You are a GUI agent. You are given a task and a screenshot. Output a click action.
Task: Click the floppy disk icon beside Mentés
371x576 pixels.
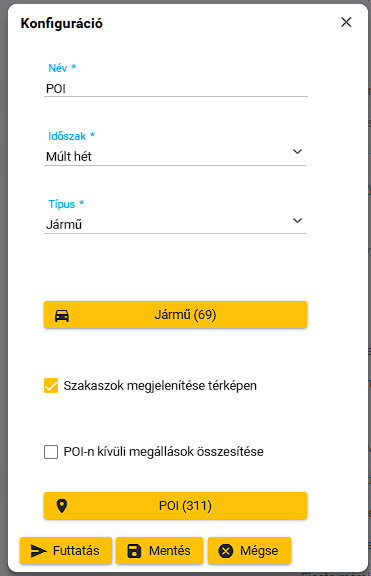pos(134,551)
